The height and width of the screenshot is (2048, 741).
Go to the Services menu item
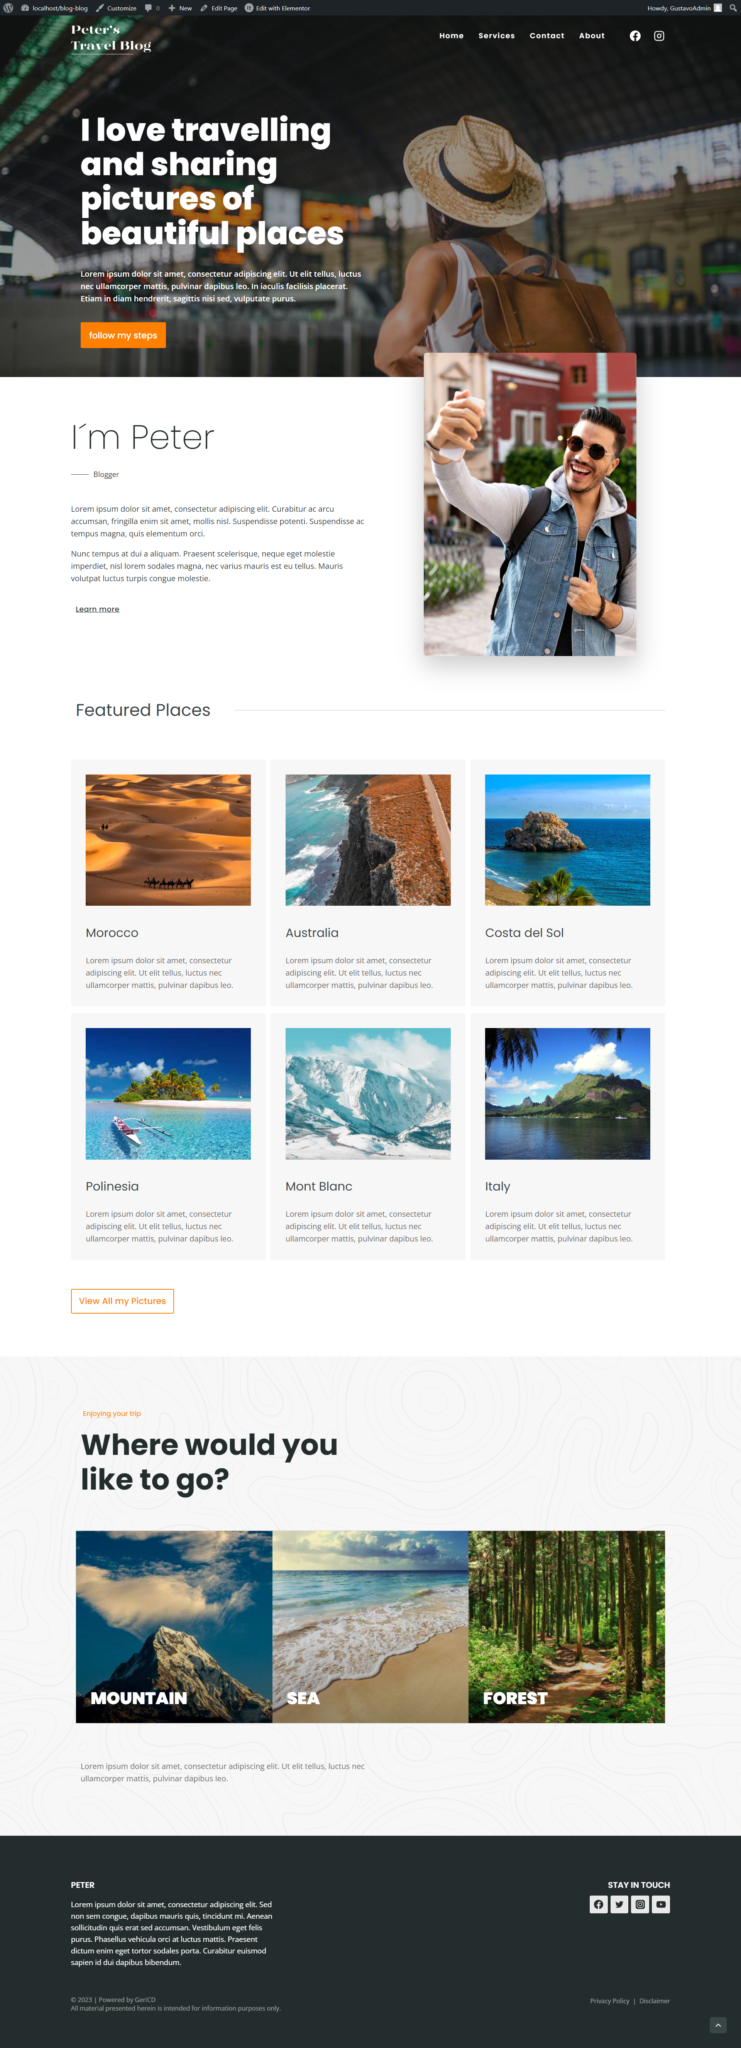496,36
